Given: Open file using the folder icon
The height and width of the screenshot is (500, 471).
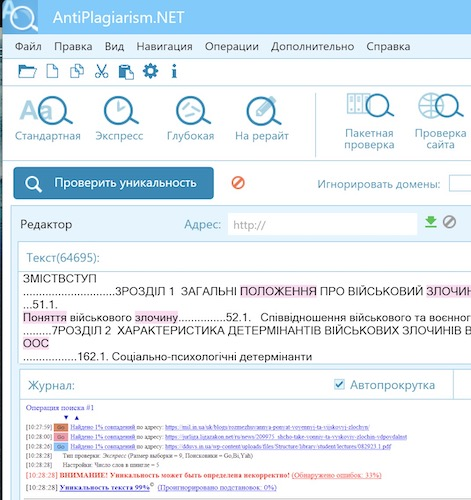Looking at the screenshot, I should point(27,71).
